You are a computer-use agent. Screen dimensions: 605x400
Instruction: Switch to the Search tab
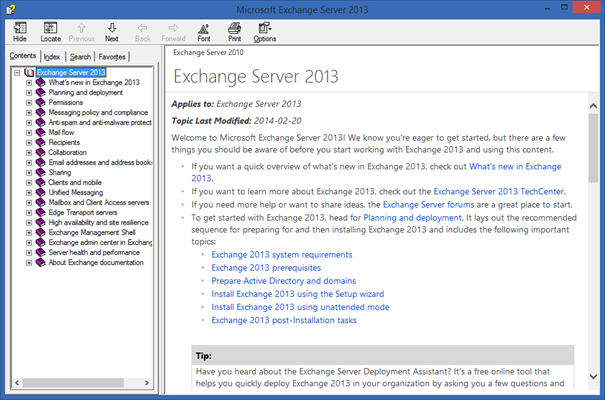tap(80, 57)
